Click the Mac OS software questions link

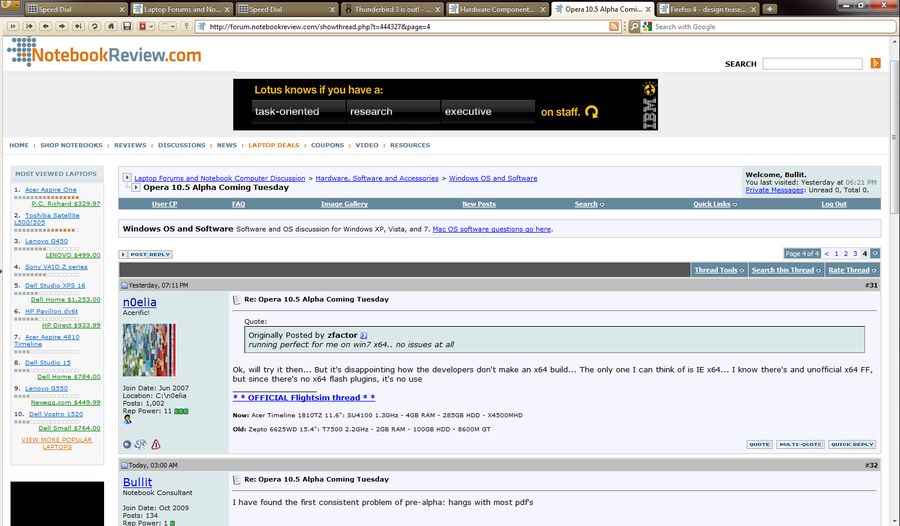pos(492,229)
